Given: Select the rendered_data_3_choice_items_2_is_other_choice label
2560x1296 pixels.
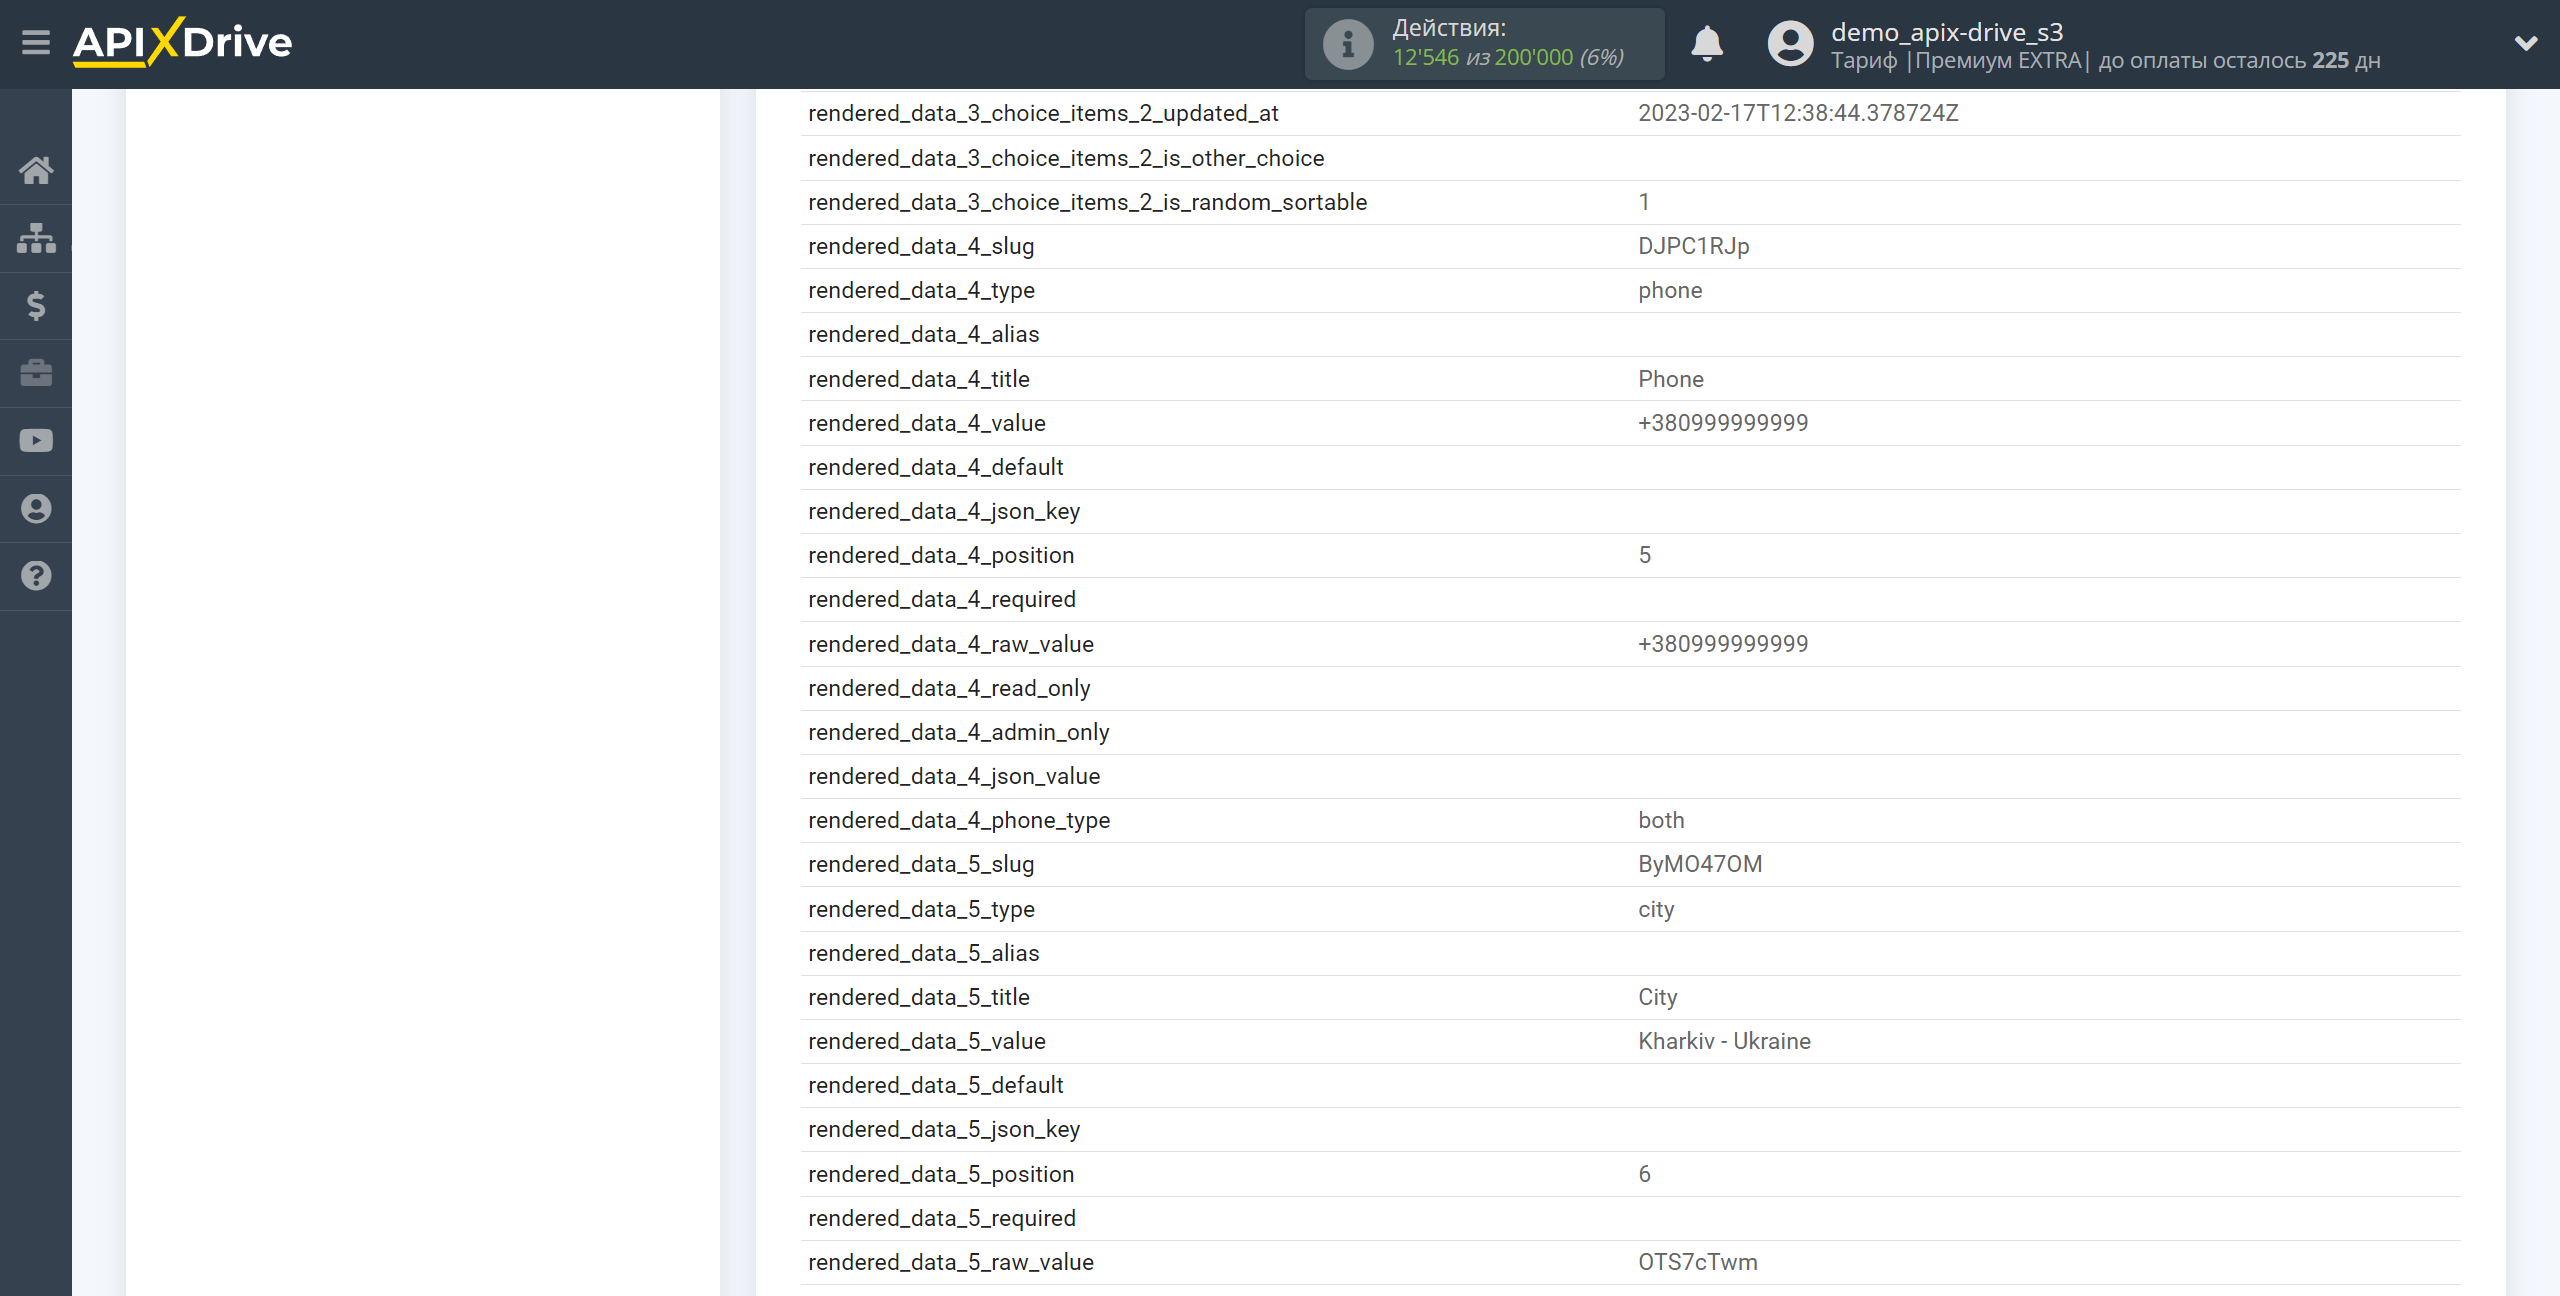Looking at the screenshot, I should [x=1066, y=158].
